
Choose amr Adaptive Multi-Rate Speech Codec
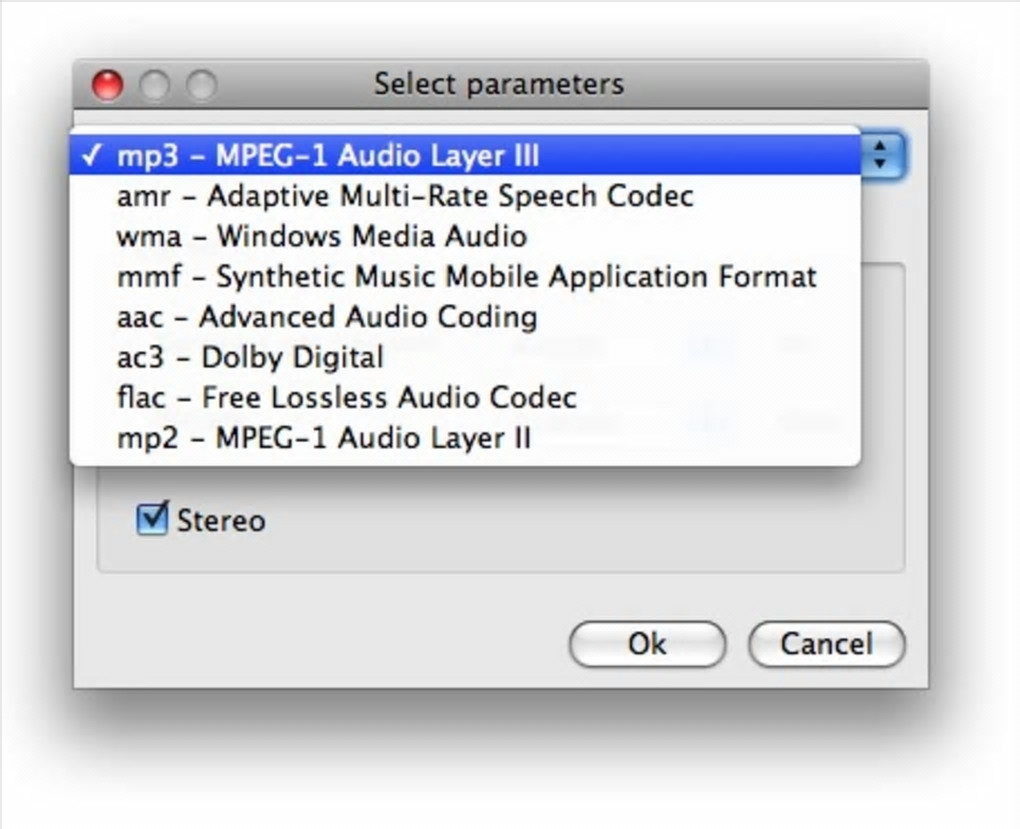point(405,196)
